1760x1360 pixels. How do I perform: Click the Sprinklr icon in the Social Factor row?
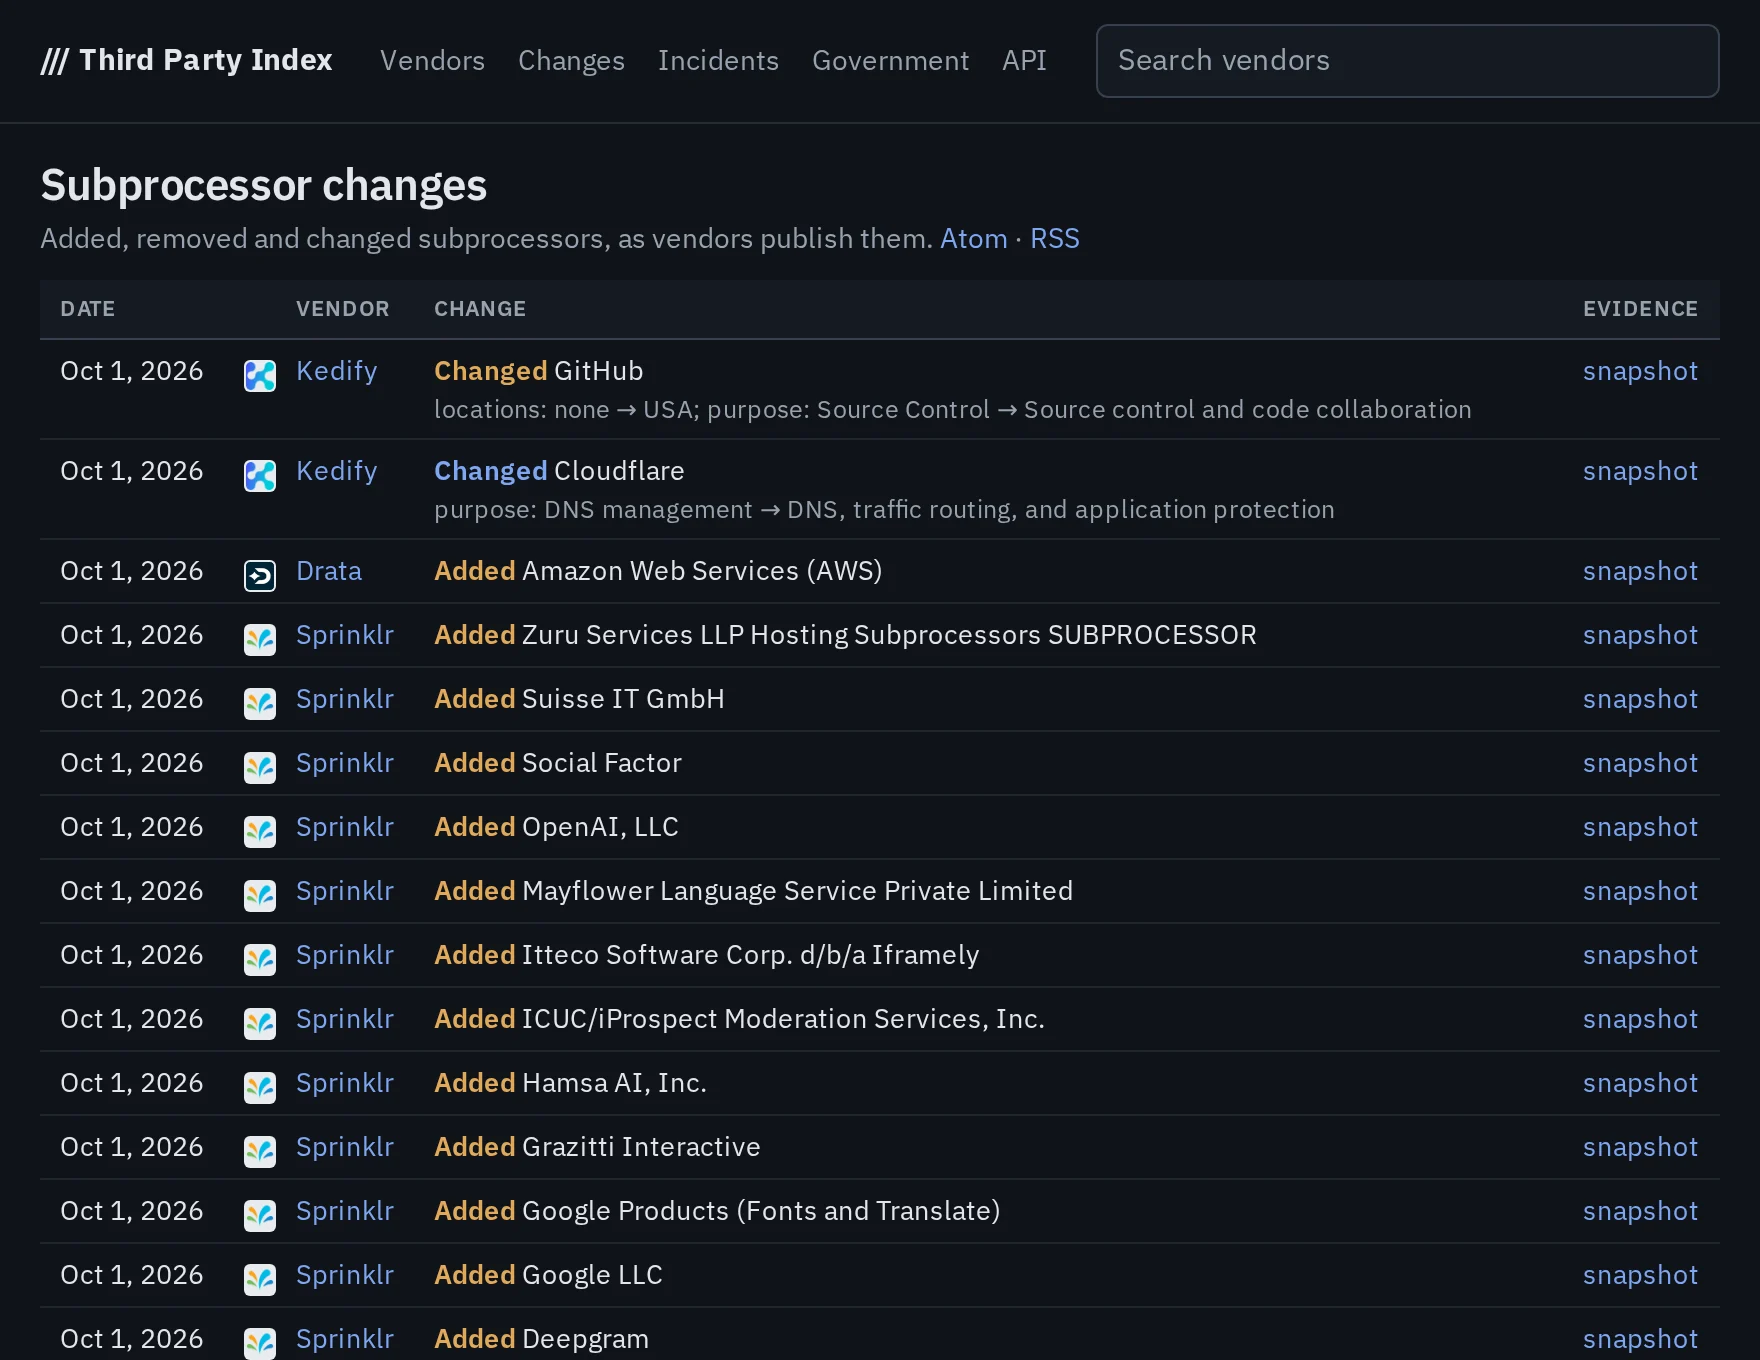(260, 768)
